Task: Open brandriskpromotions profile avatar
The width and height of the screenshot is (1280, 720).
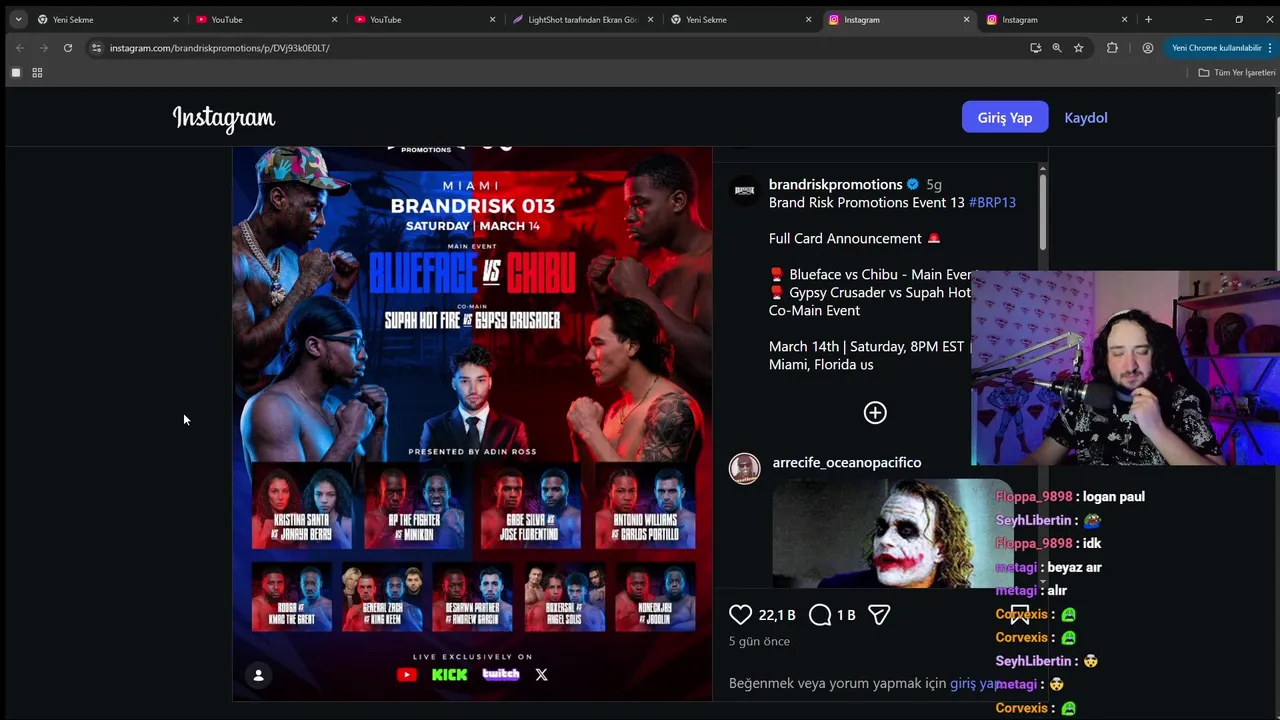Action: pos(745,190)
